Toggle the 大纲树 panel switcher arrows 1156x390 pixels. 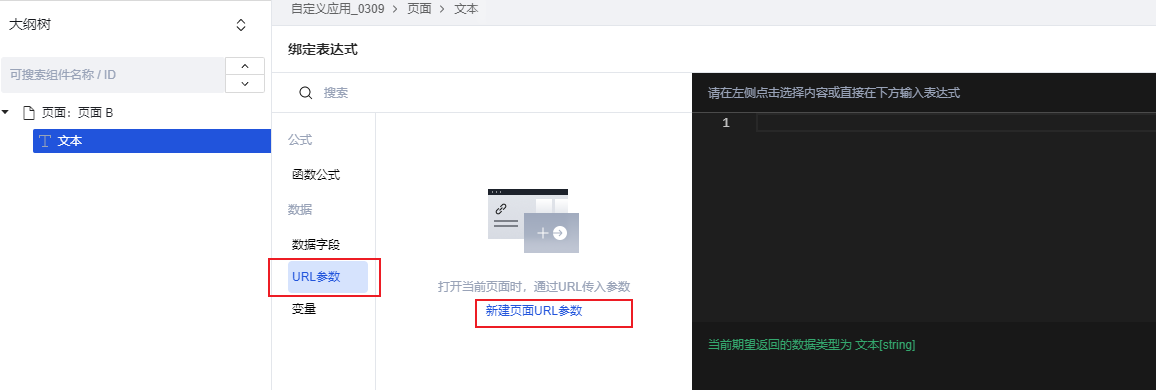click(x=241, y=25)
